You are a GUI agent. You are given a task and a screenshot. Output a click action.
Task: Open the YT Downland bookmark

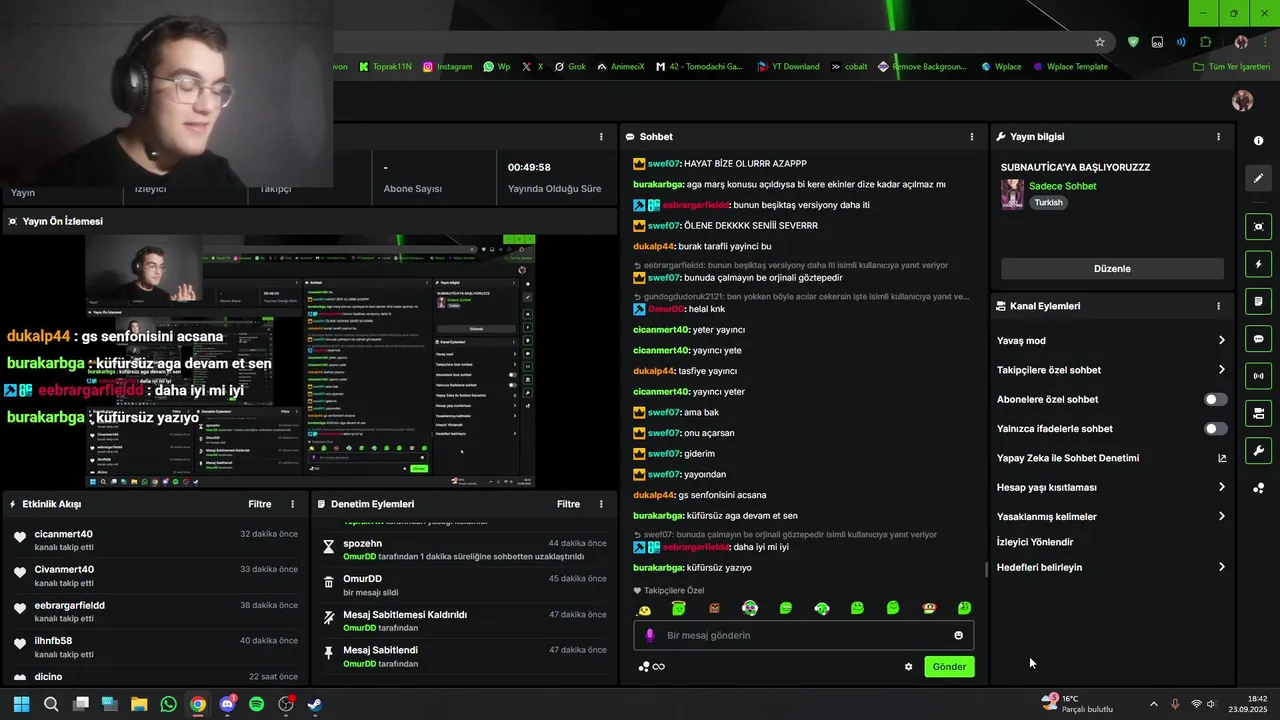pos(788,67)
